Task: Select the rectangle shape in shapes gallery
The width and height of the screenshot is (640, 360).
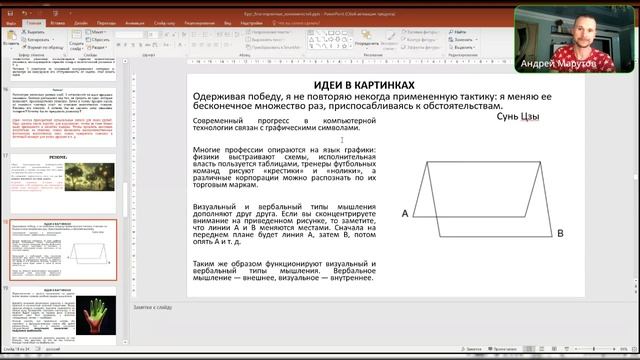Action: (x=331, y=33)
